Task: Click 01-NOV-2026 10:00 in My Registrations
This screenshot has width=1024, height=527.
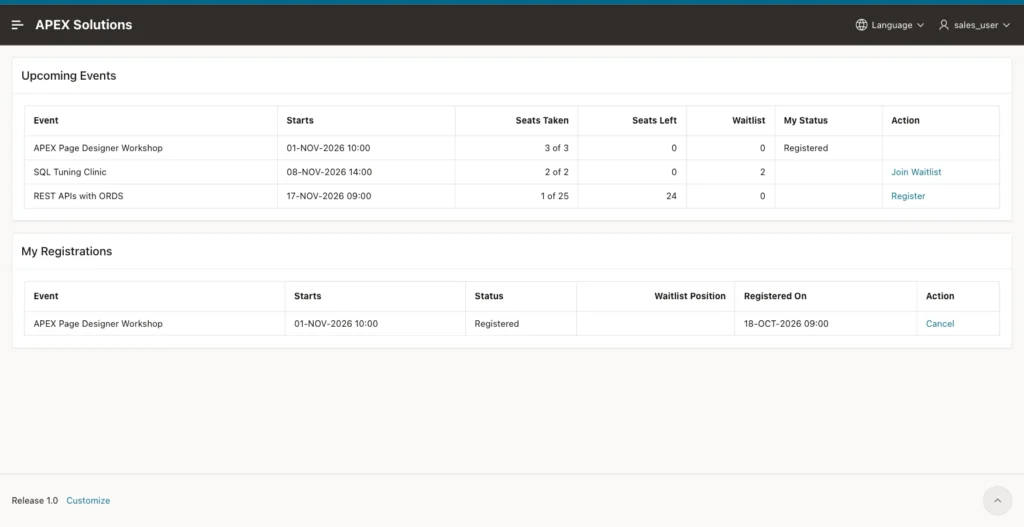Action: coord(336,324)
